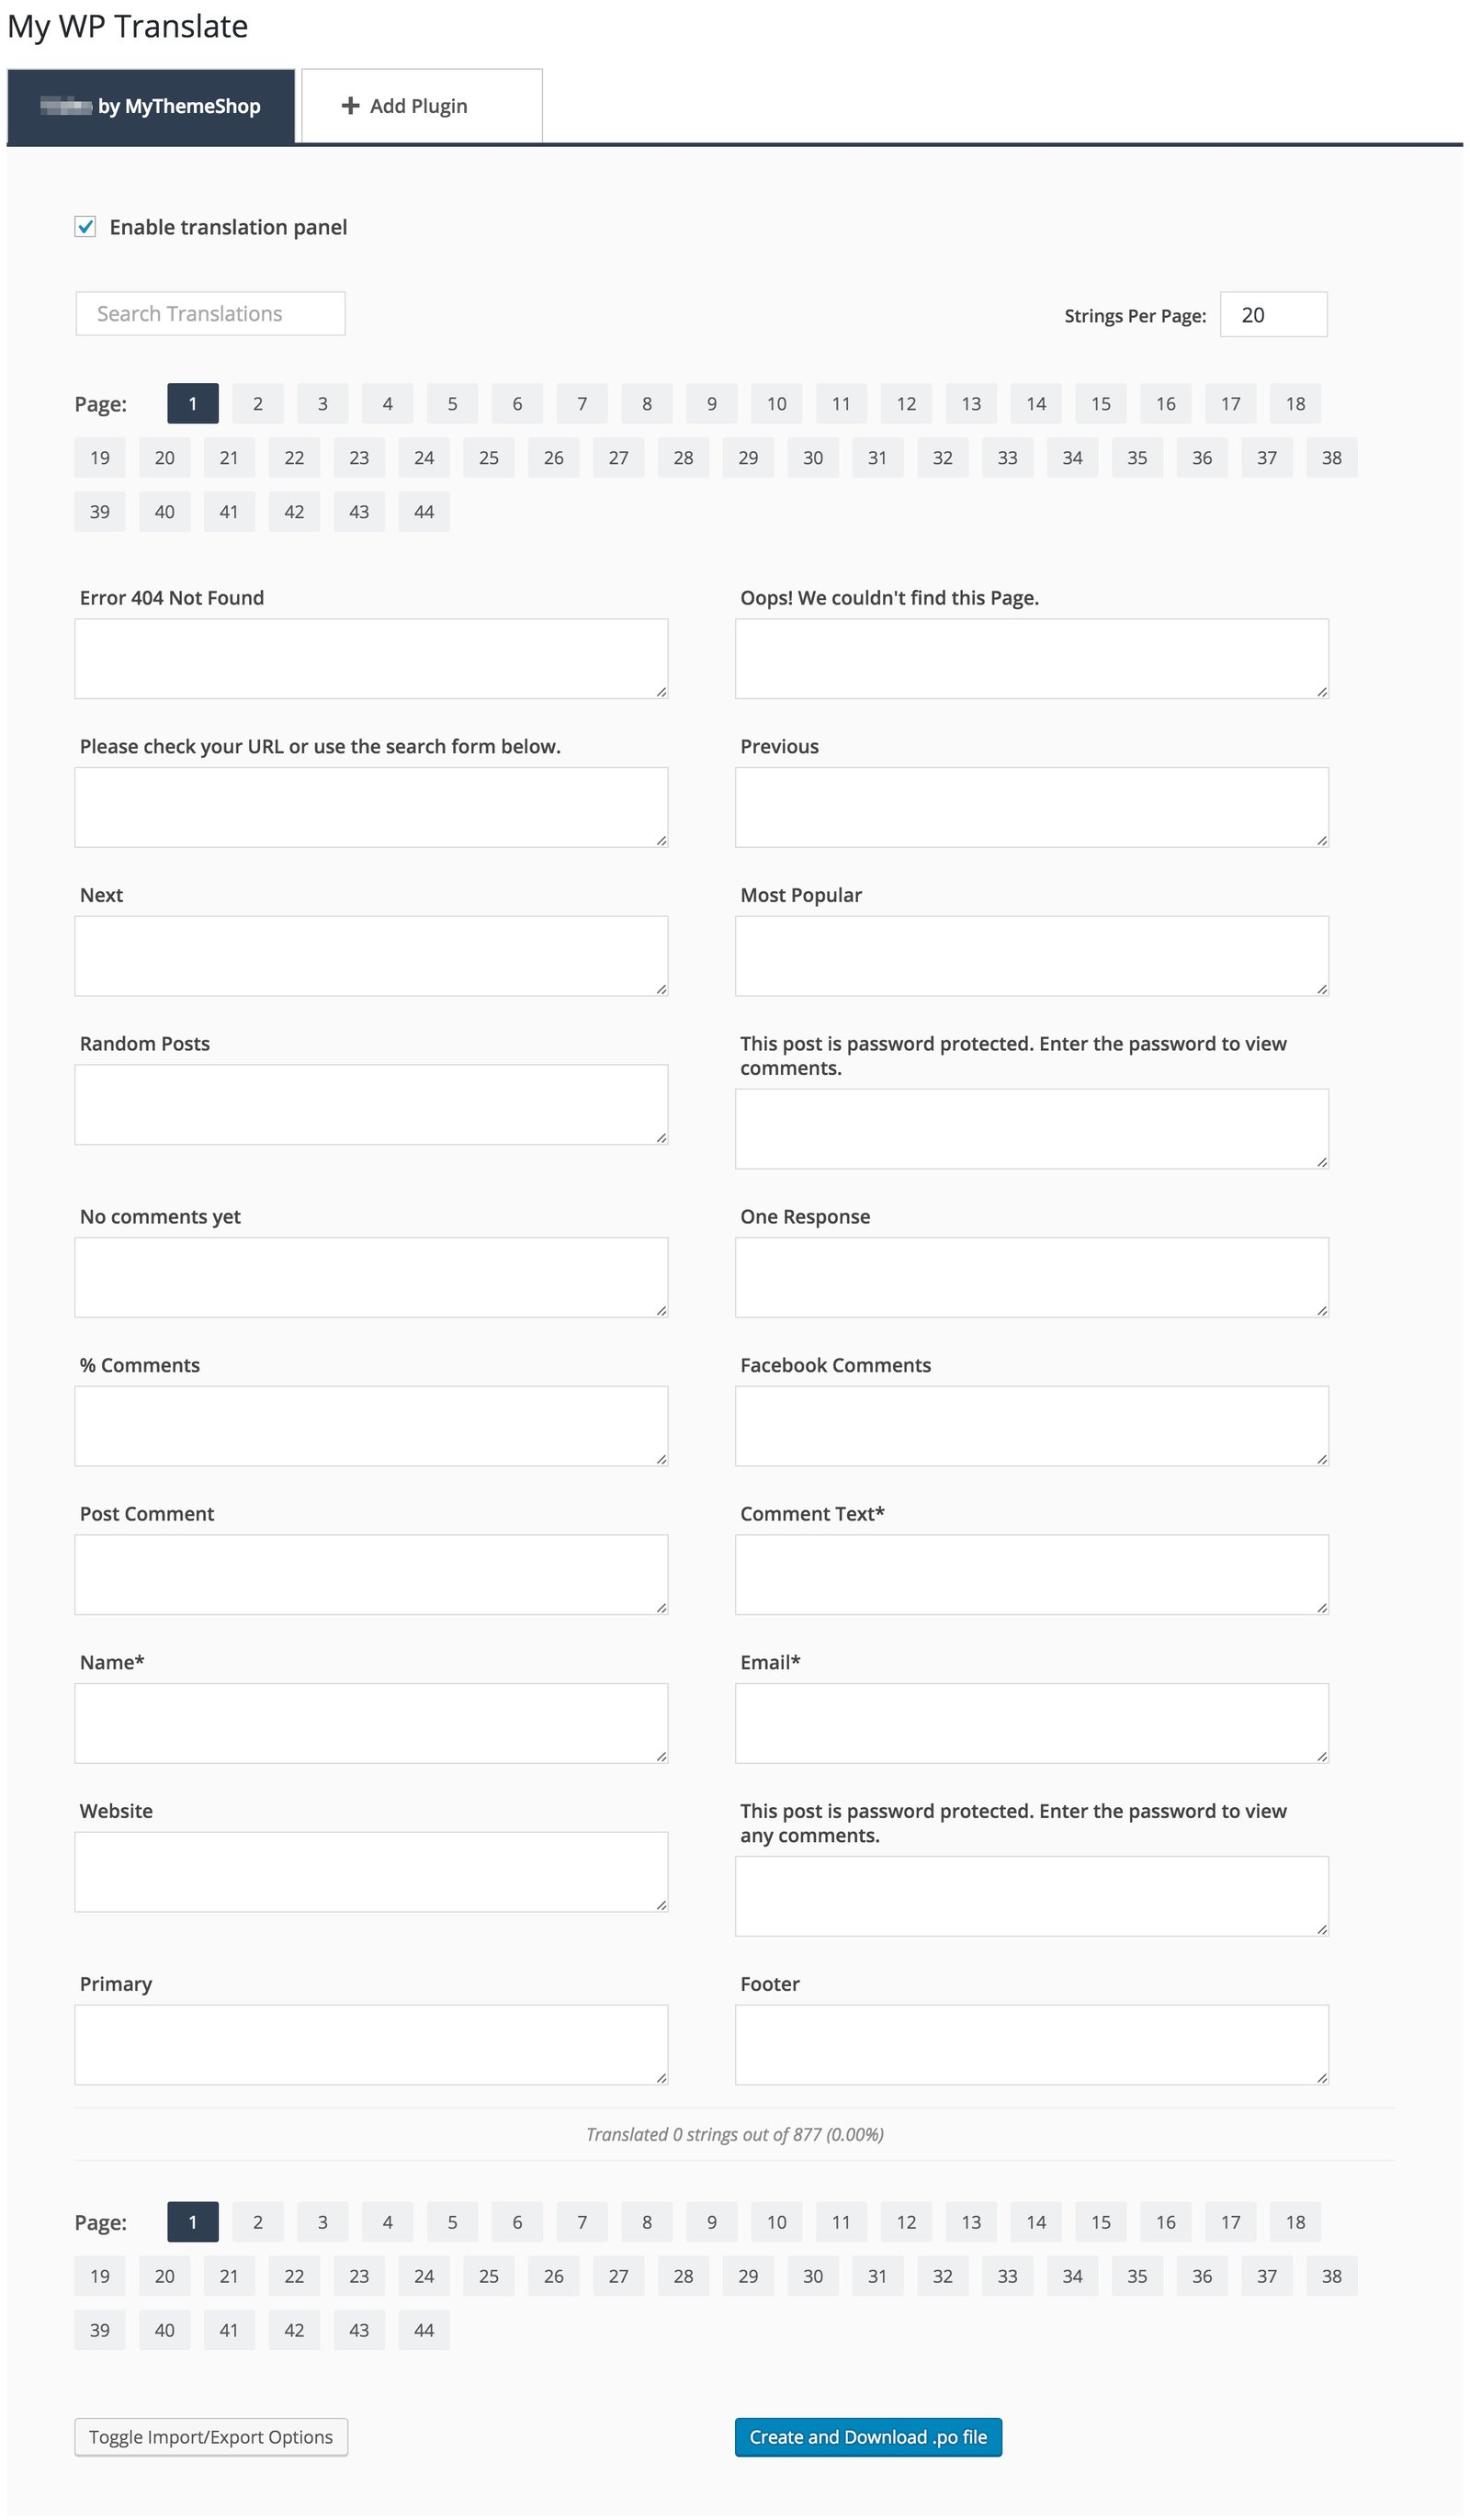Image resolution: width=1470 pixels, height=2520 pixels.
Task: Click the Error 404 Not Found textarea
Action: [x=371, y=658]
